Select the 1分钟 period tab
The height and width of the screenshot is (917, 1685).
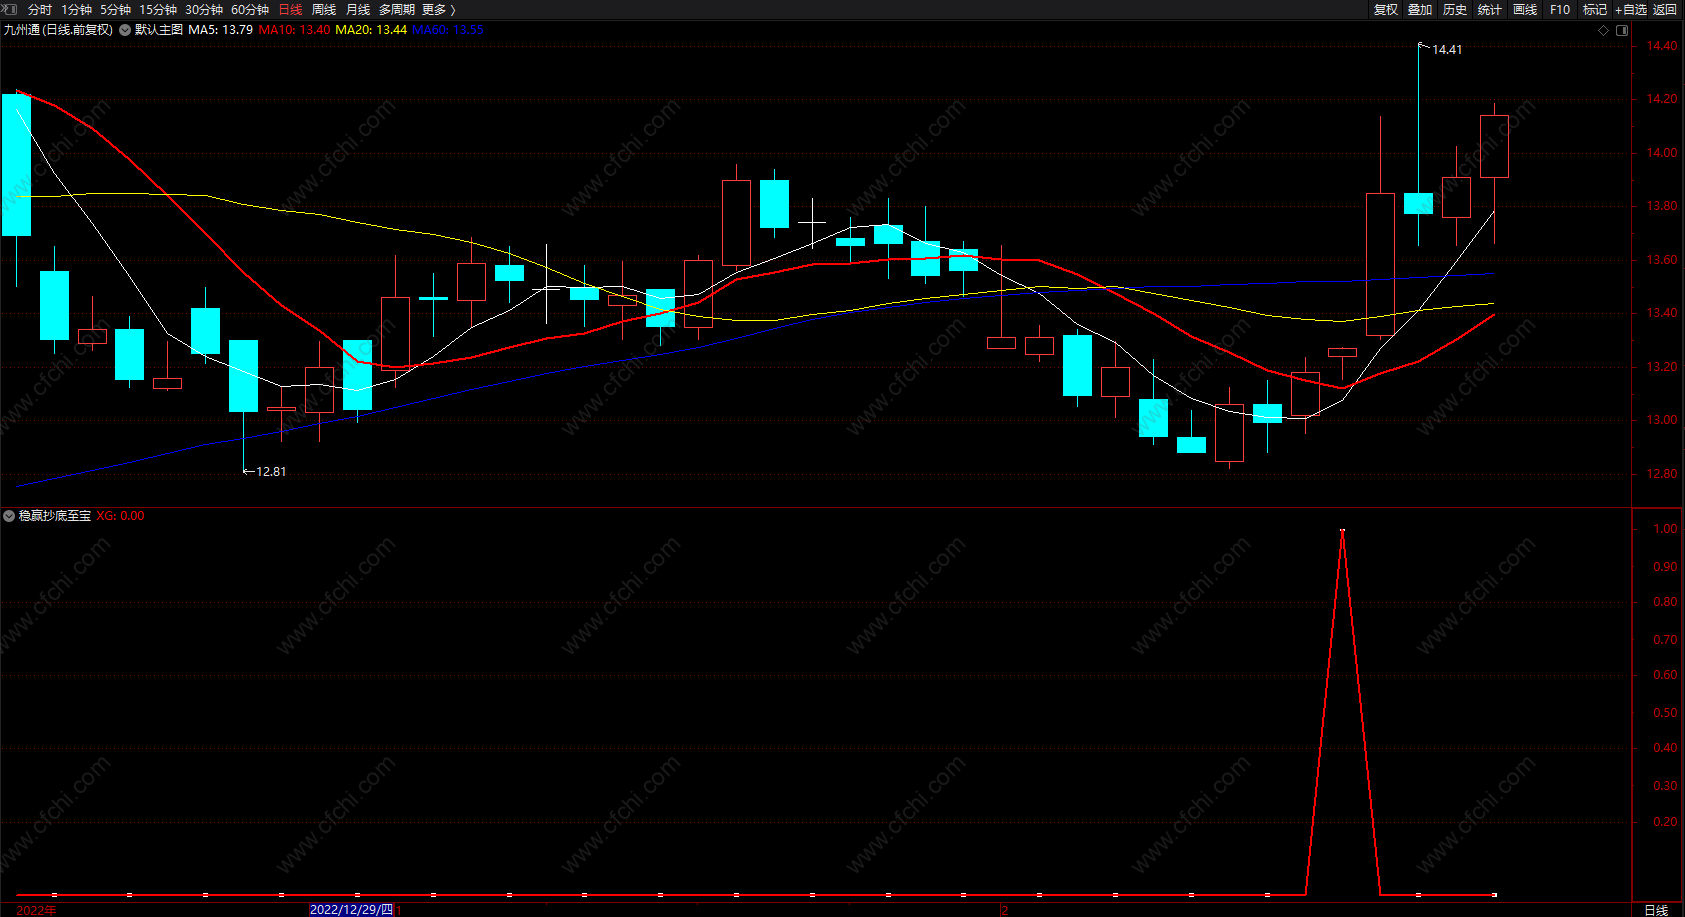[x=77, y=9]
